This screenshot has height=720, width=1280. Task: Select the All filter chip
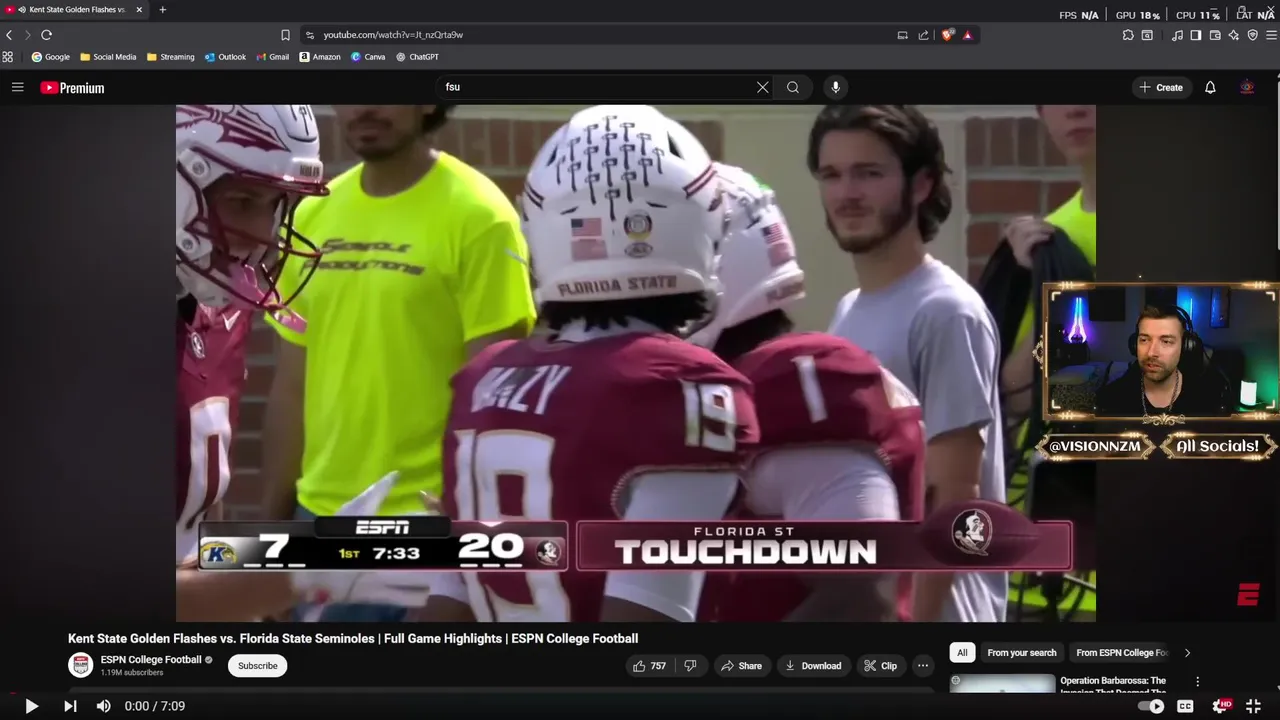(x=962, y=653)
